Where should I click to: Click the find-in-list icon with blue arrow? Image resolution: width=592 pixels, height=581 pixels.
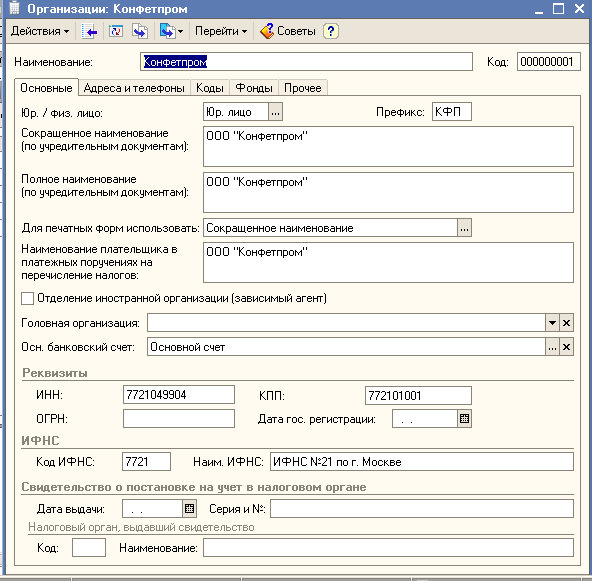(89, 31)
